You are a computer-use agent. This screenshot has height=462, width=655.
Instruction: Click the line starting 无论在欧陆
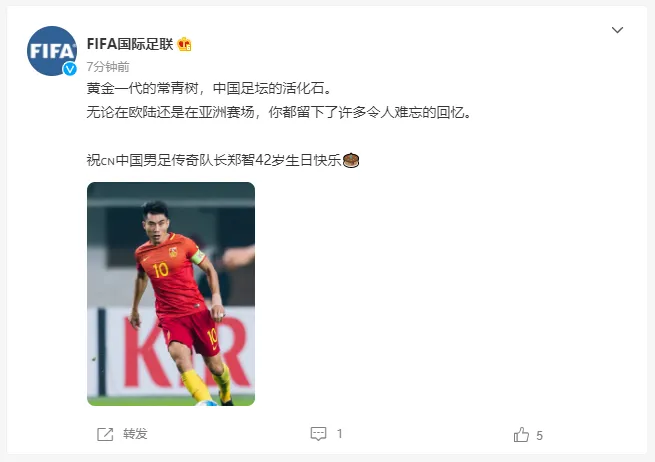[279, 112]
